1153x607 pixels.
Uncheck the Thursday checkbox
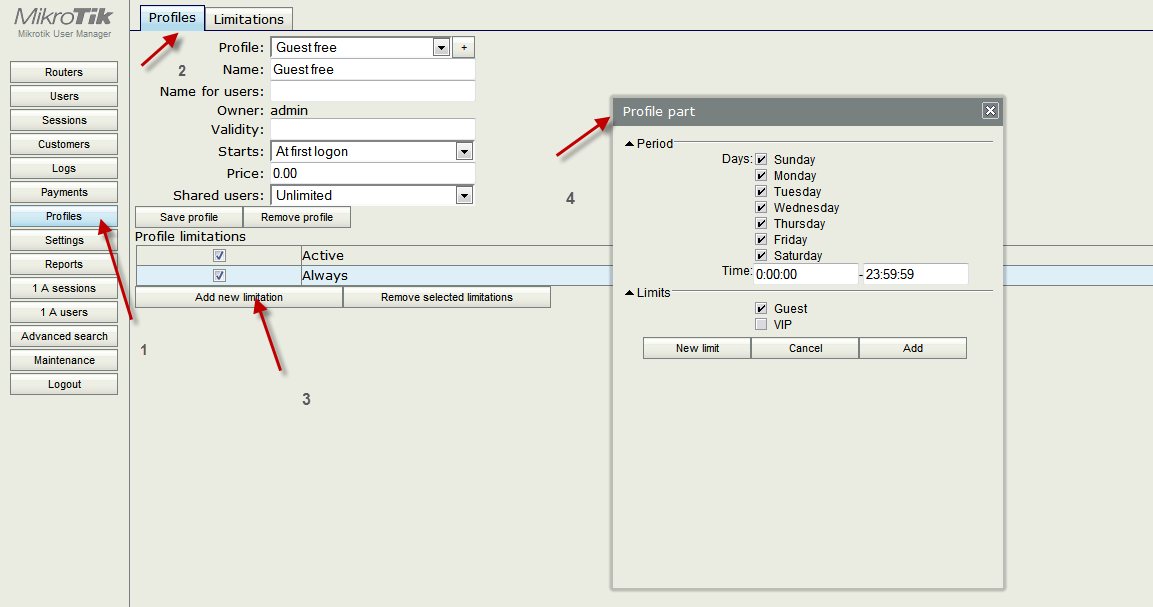tap(761, 223)
